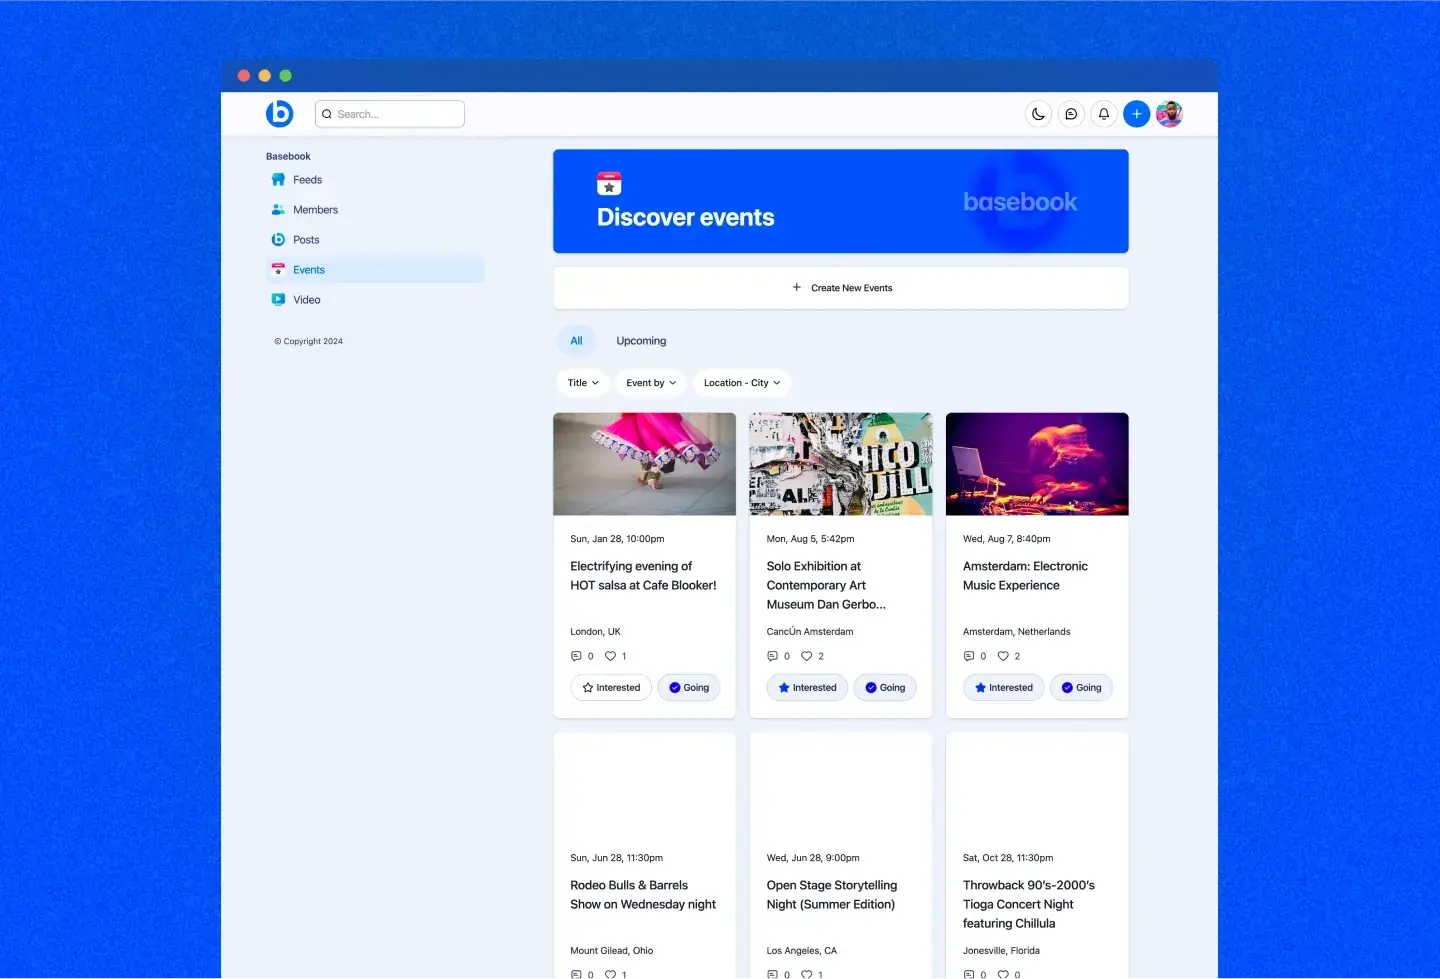Toggle Interested on Amsterdam Electronic Music event
The height and width of the screenshot is (979, 1440).
(1004, 688)
